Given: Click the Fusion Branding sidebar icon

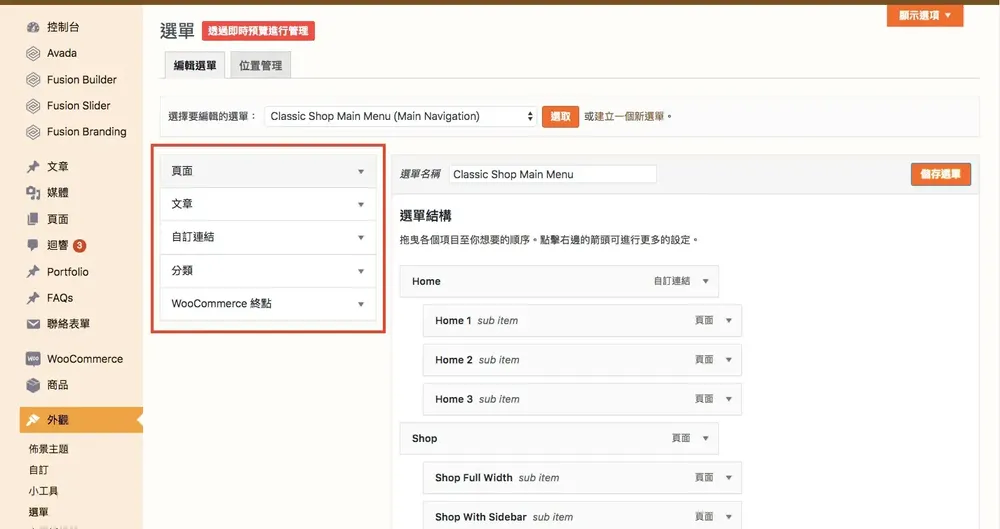Looking at the screenshot, I should click(x=33, y=132).
